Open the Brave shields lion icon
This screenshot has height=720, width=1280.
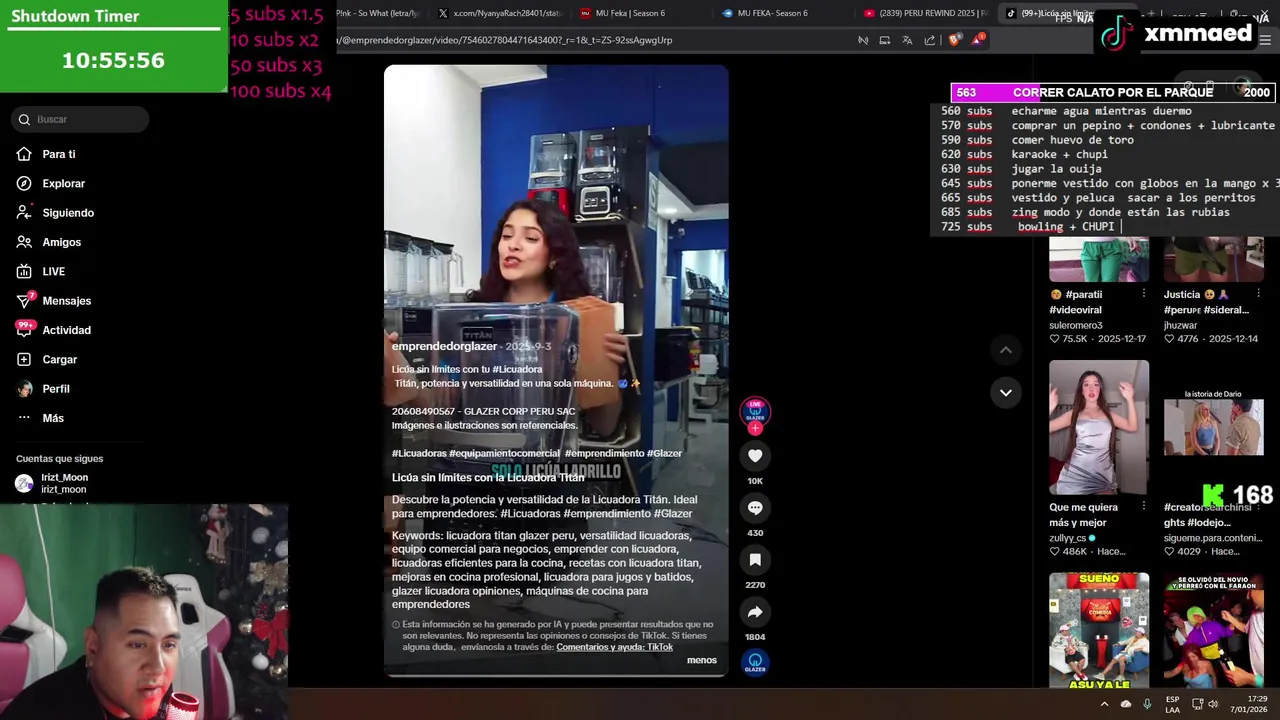click(x=954, y=40)
